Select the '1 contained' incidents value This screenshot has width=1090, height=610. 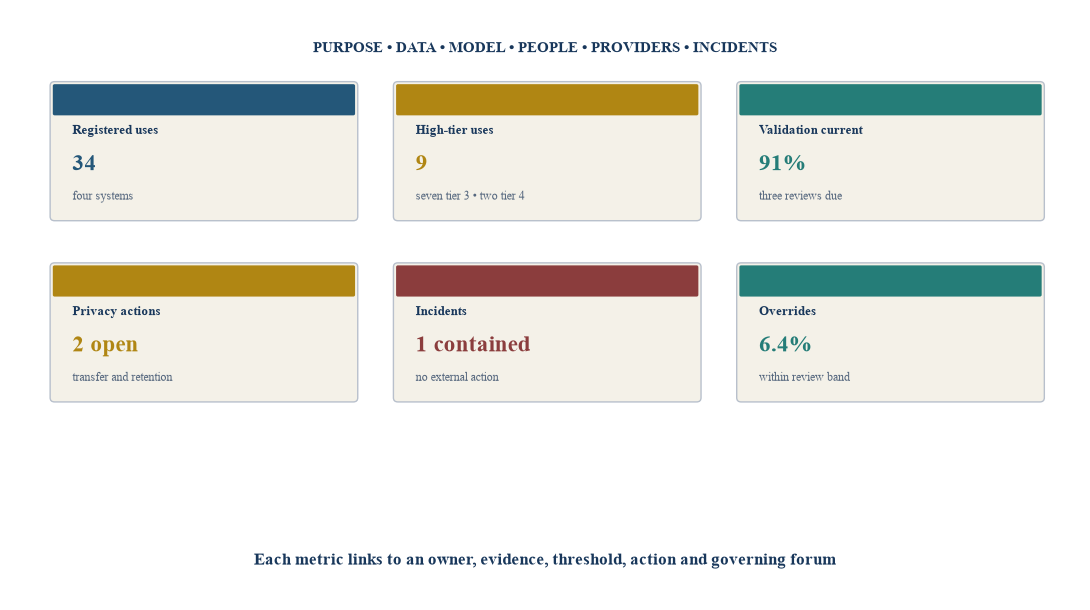[473, 344]
